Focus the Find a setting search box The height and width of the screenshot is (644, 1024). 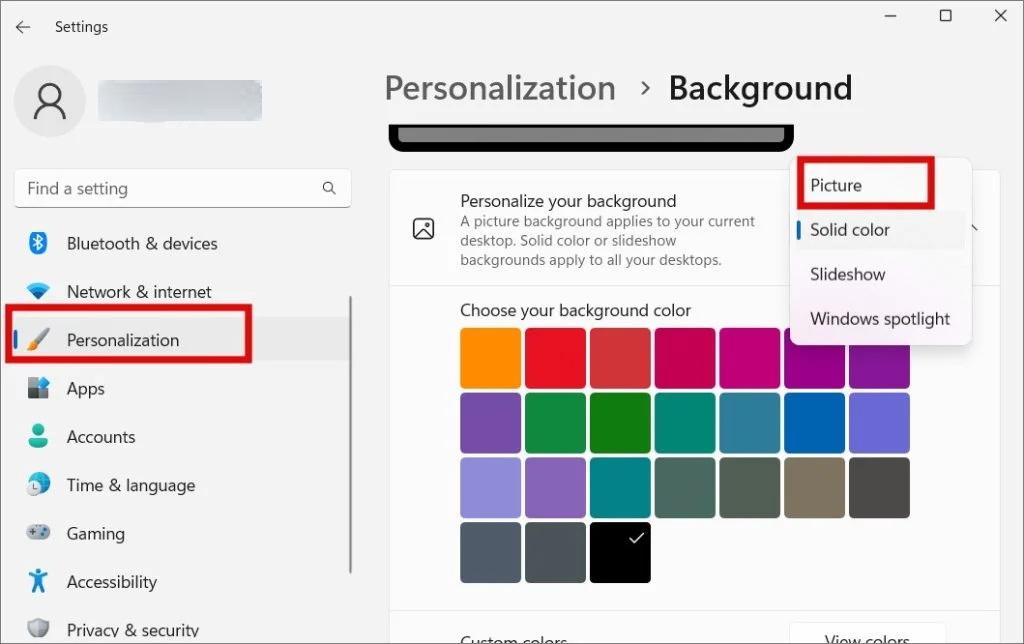click(182, 189)
